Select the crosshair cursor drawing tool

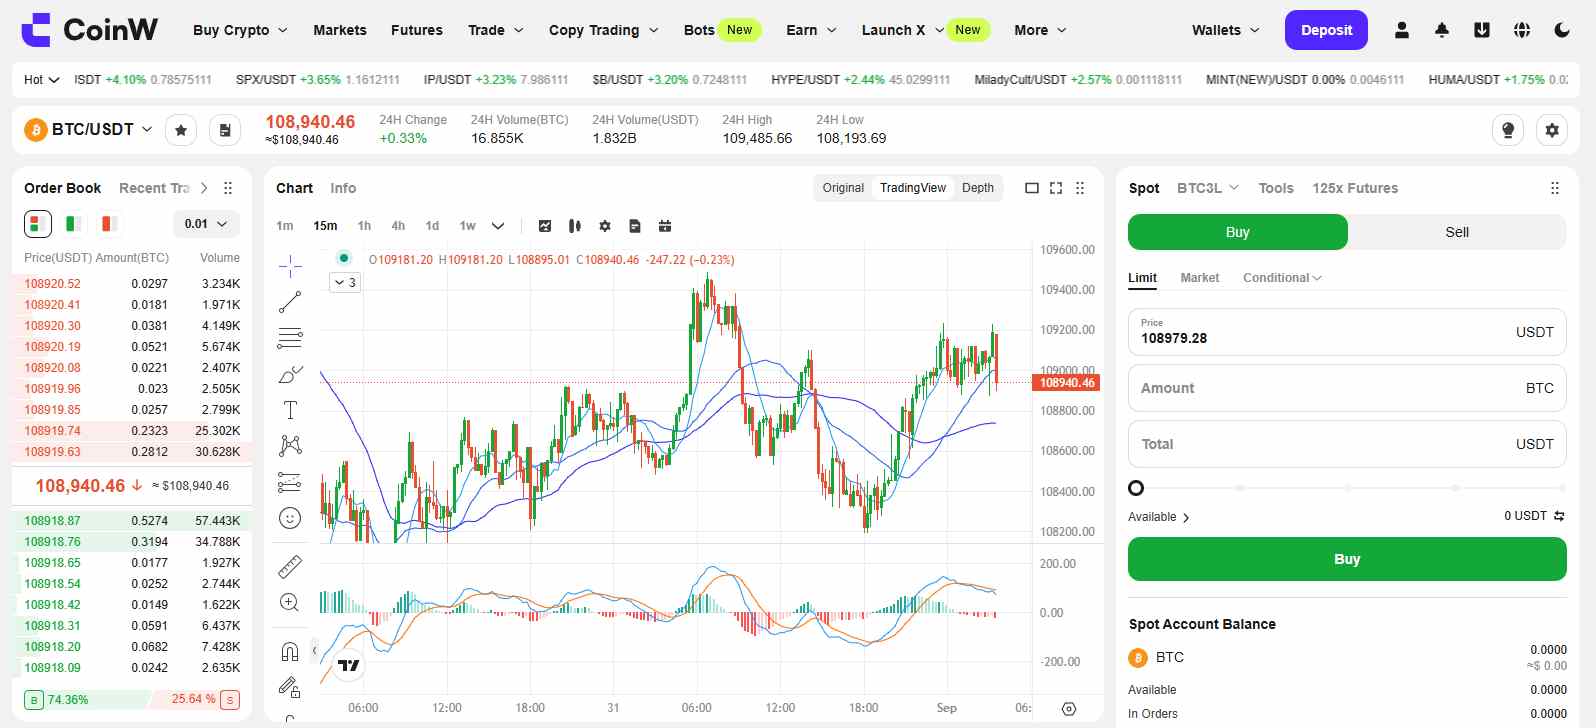[290, 265]
